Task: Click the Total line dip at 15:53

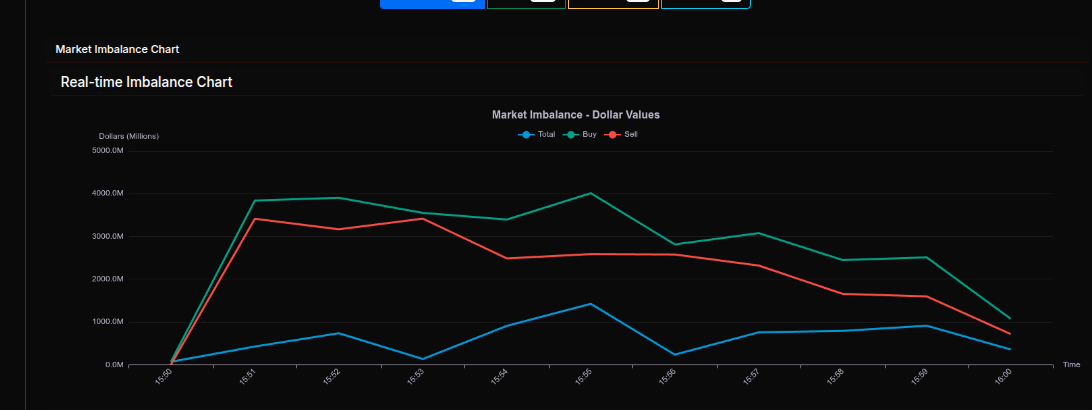Action: tap(424, 359)
